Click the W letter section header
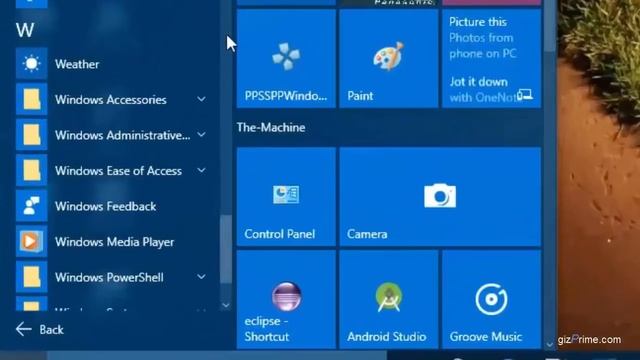 tap(25, 30)
